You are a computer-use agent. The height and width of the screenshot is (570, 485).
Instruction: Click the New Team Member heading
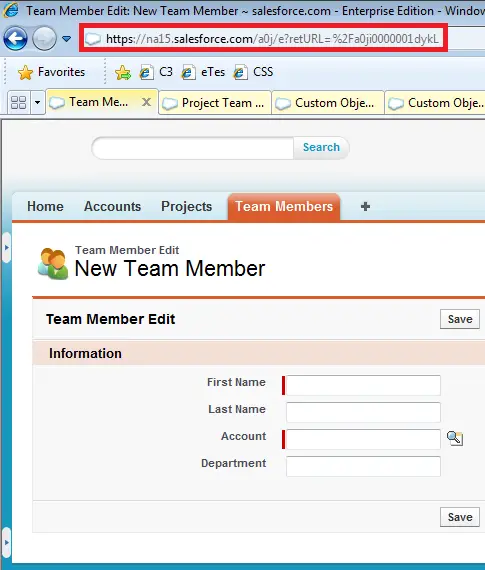[170, 268]
